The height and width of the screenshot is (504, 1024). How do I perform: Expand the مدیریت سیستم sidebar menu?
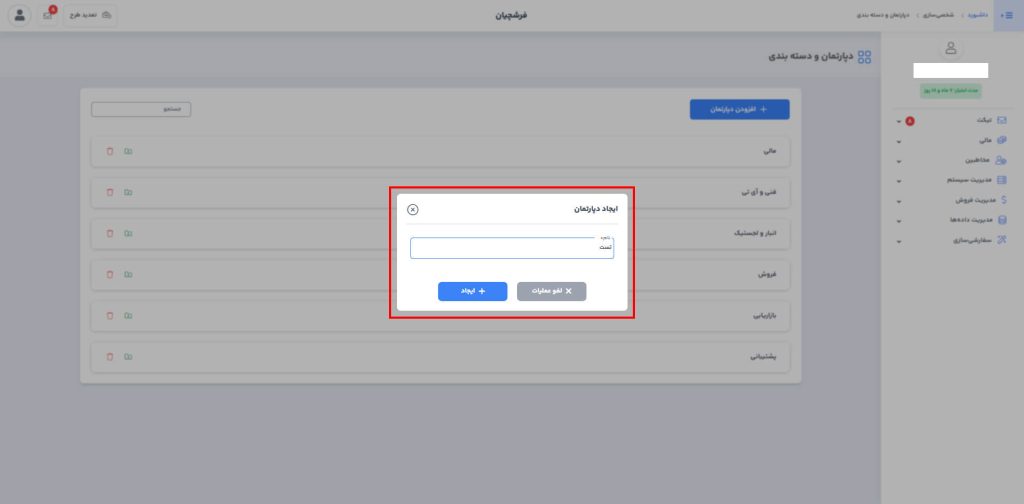coord(955,180)
